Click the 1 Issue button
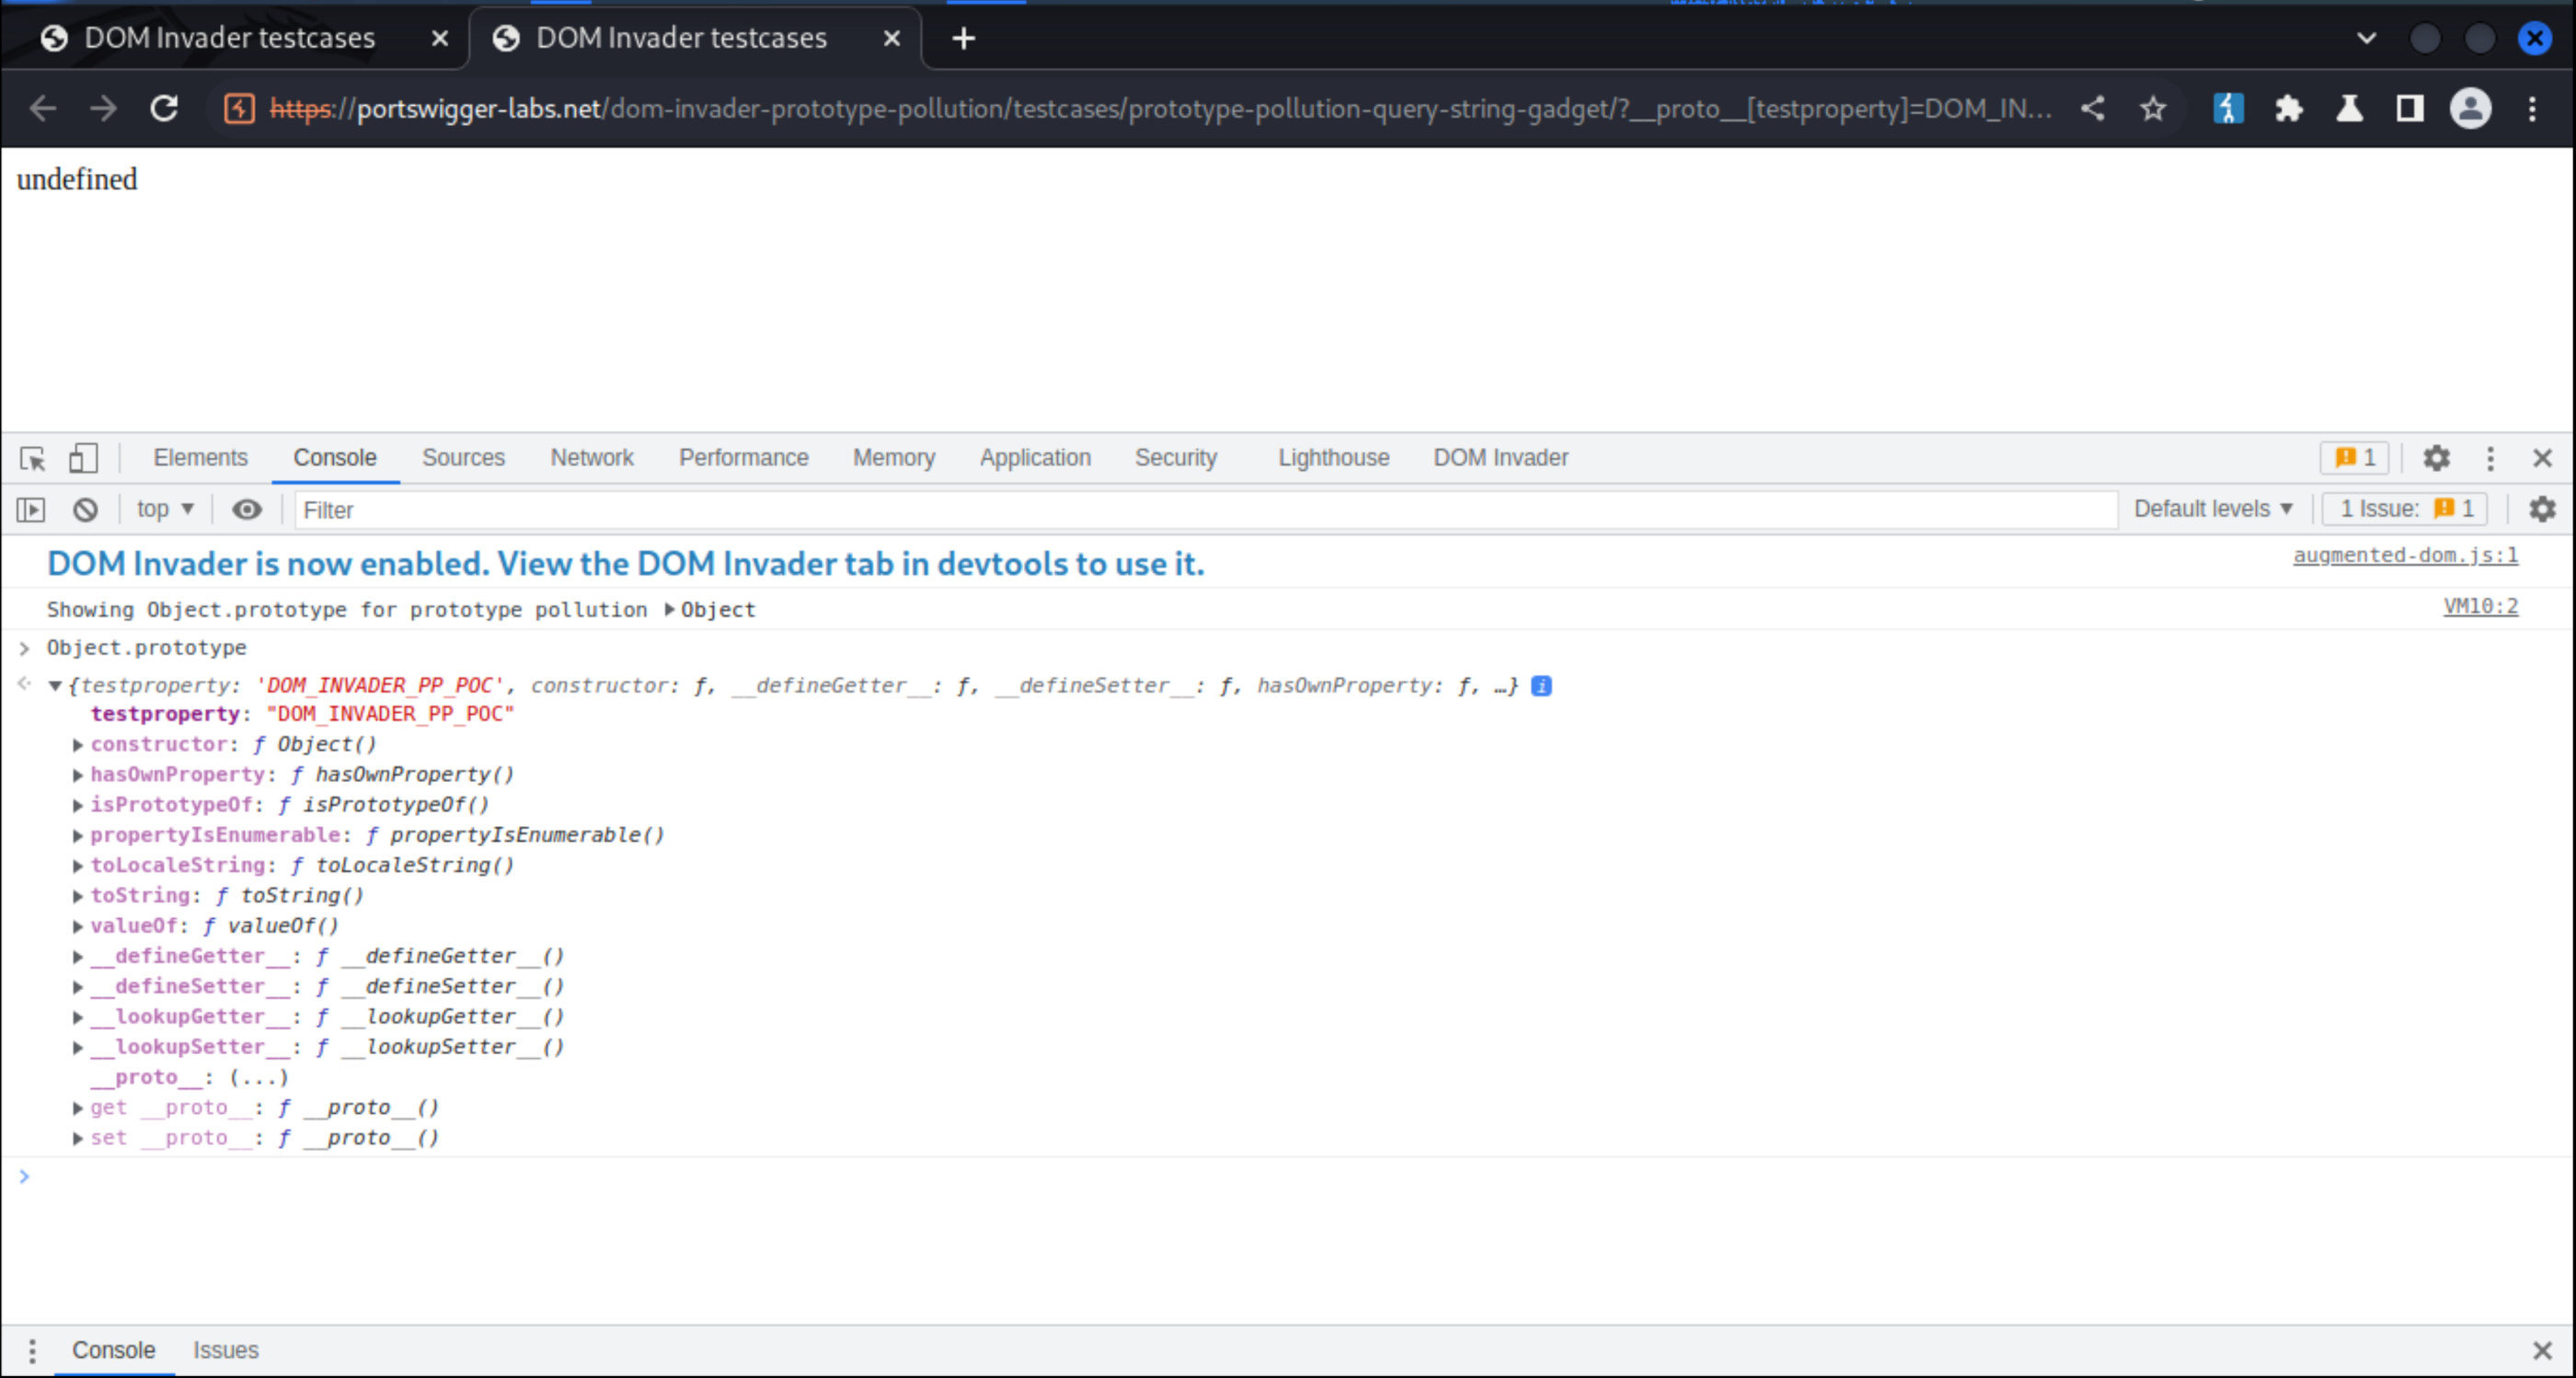 (x=2405, y=509)
